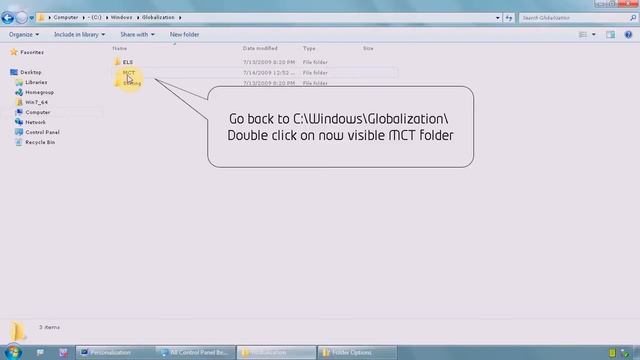Select the MCT folder name
Viewport: 640px width, 360px height.
(129, 73)
